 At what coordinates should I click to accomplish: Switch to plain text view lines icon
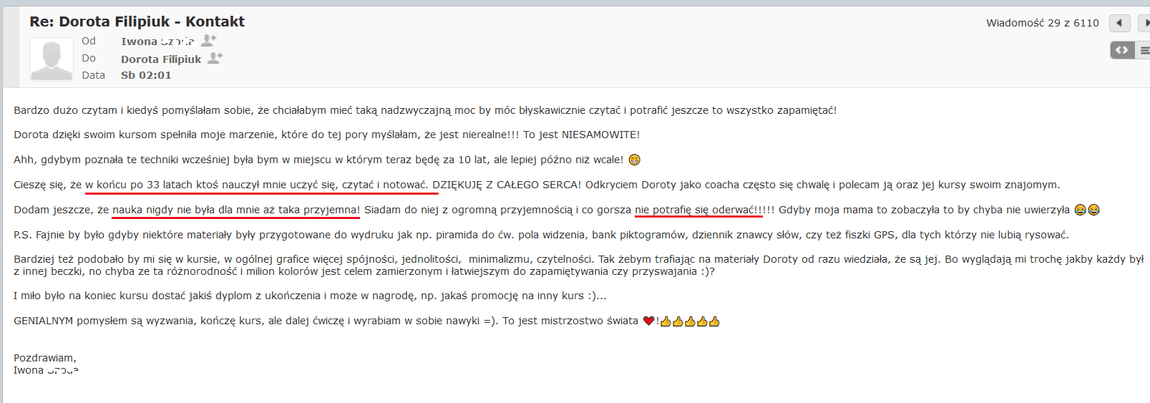tap(1143, 51)
